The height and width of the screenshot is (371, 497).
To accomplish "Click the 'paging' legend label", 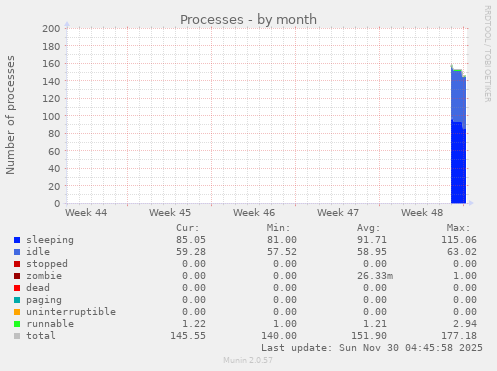I will tap(44, 300).
